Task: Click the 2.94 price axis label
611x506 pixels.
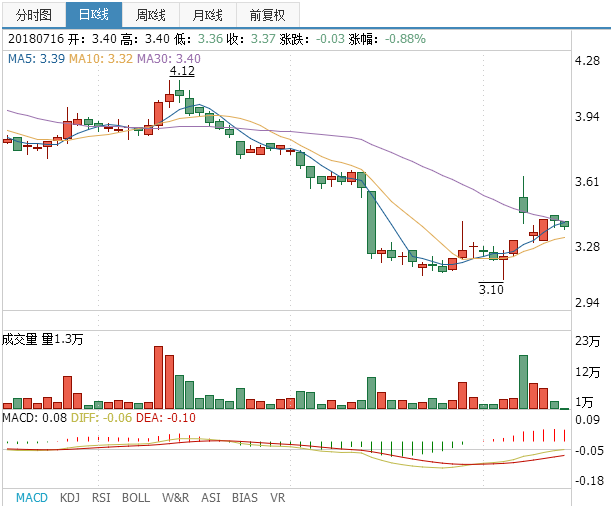Action: [x=587, y=302]
